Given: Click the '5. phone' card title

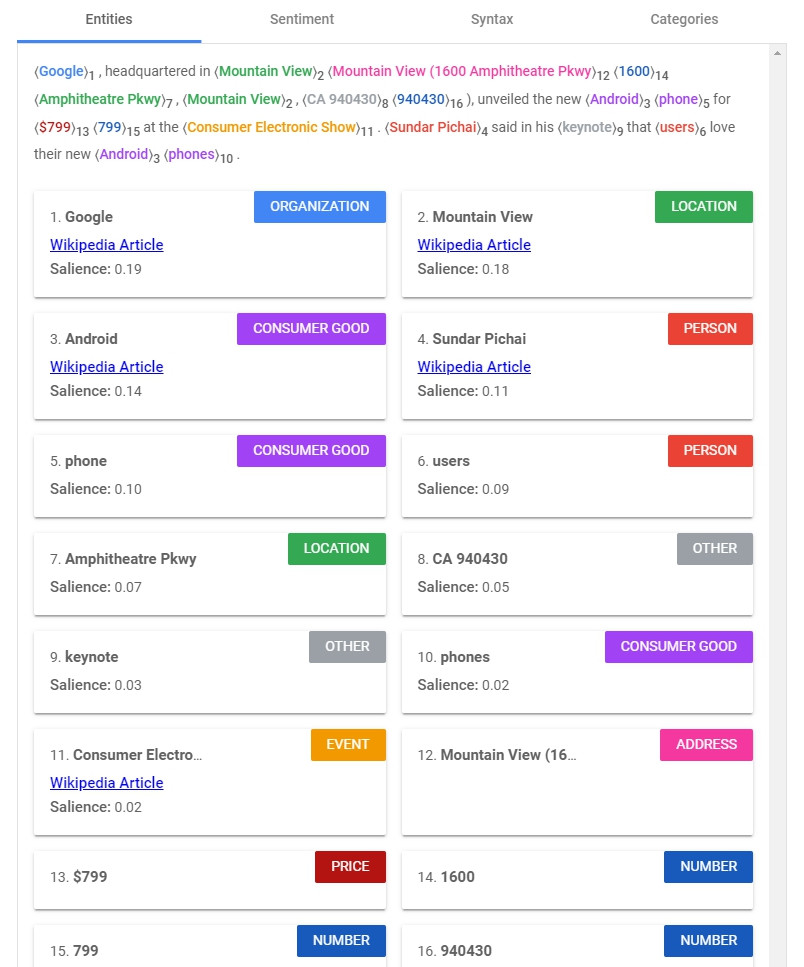Looking at the screenshot, I should tap(78, 461).
